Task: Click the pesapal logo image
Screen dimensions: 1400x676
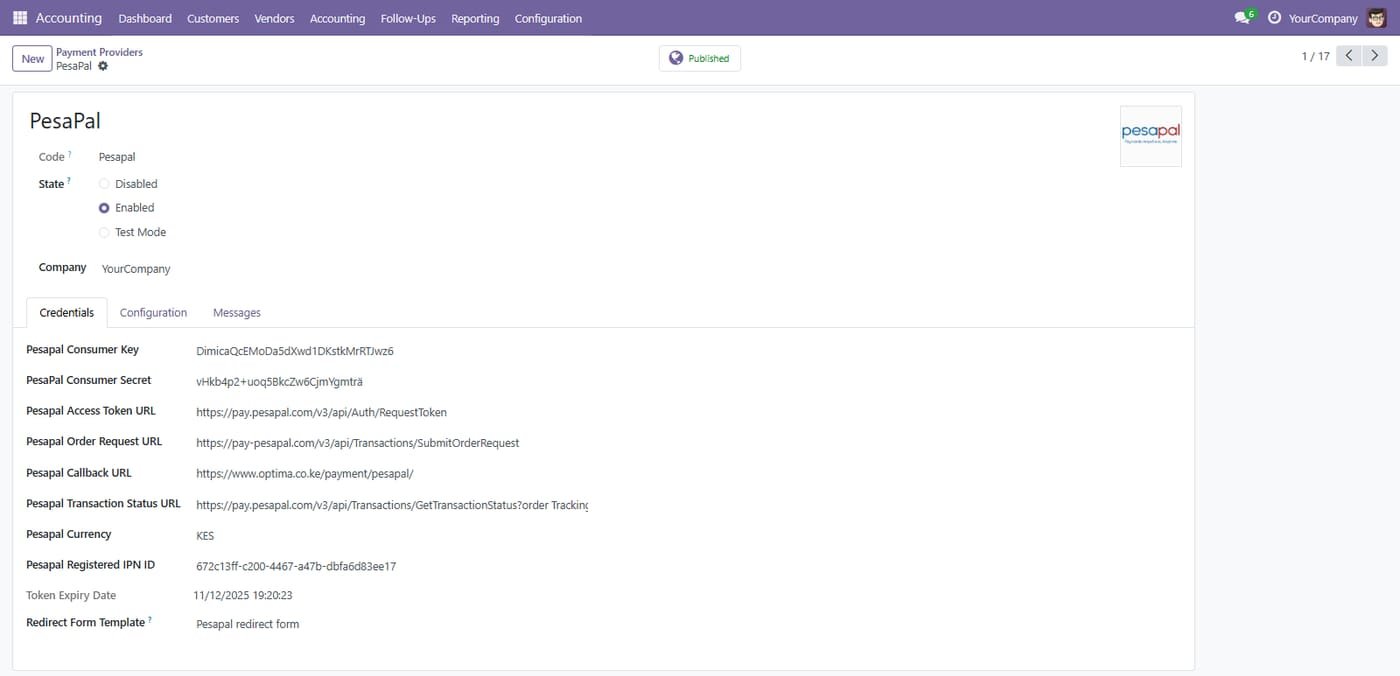Action: coord(1150,136)
